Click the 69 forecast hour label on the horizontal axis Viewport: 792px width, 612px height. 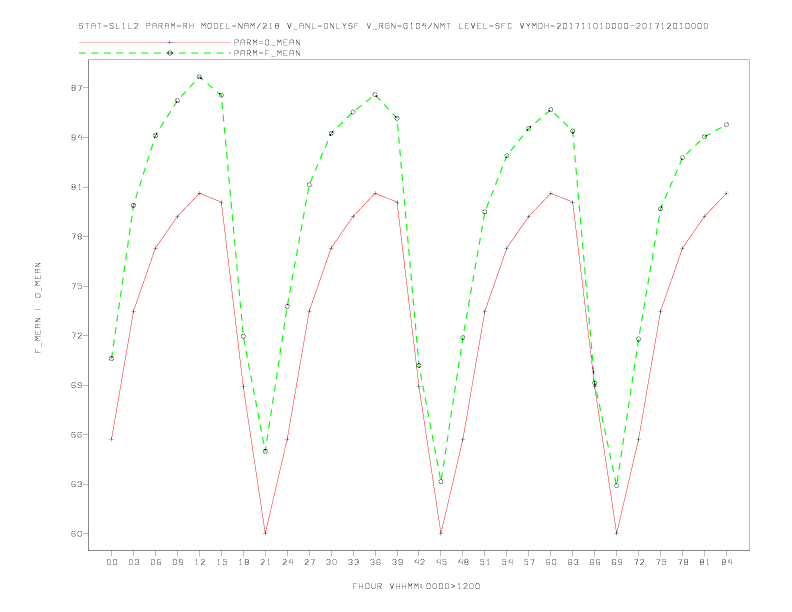[x=617, y=562]
